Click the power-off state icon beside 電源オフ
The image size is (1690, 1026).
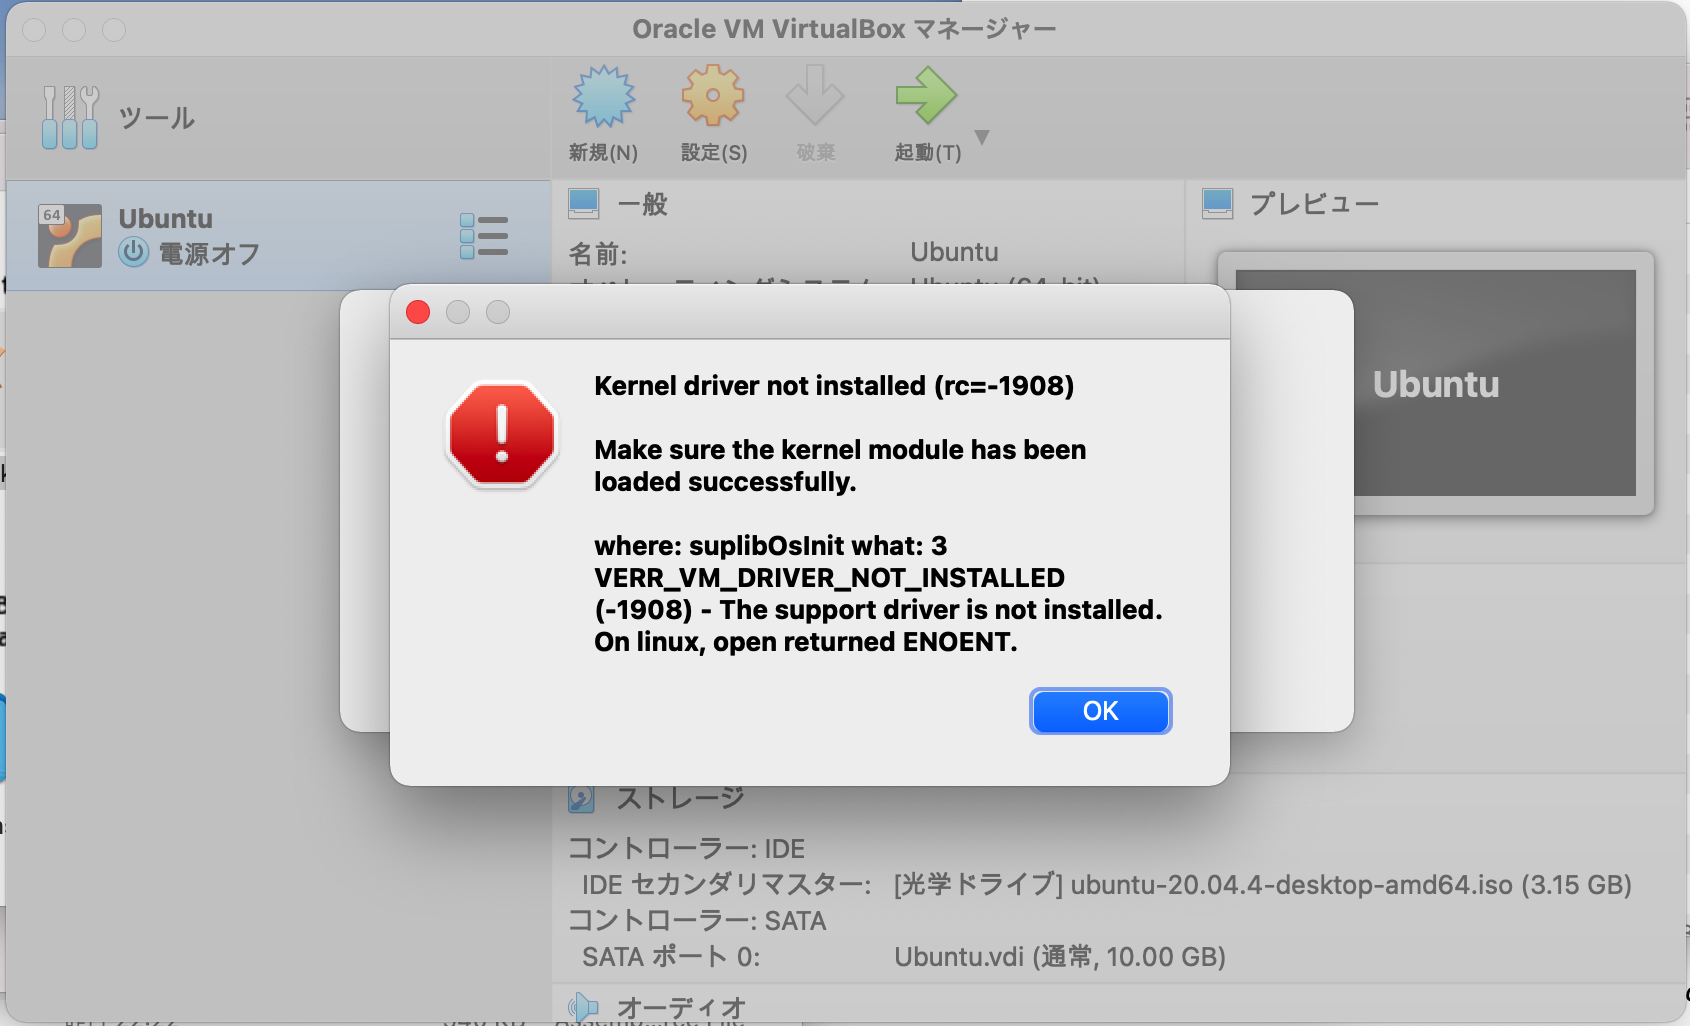click(134, 252)
